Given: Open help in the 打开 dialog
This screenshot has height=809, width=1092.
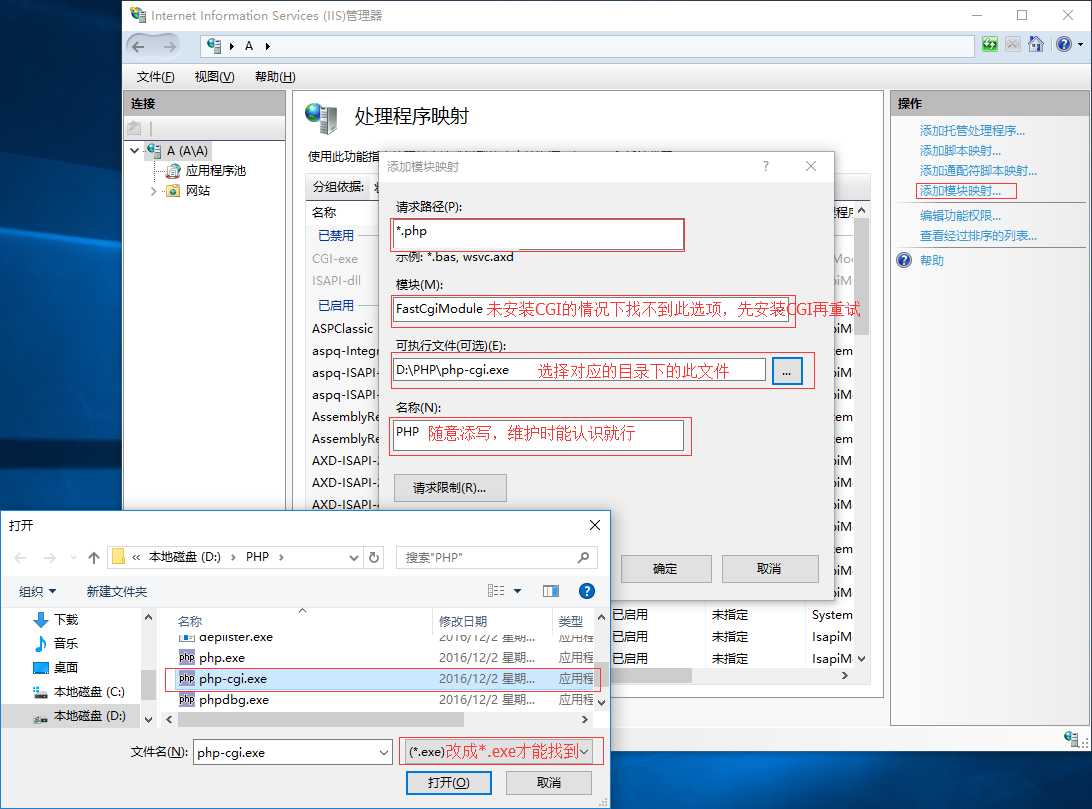Looking at the screenshot, I should coord(587,591).
